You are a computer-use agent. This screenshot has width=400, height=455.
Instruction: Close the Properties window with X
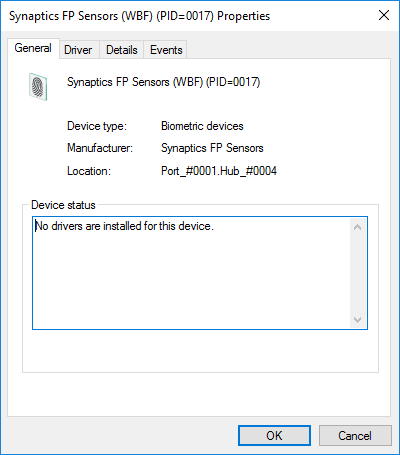pos(384,15)
